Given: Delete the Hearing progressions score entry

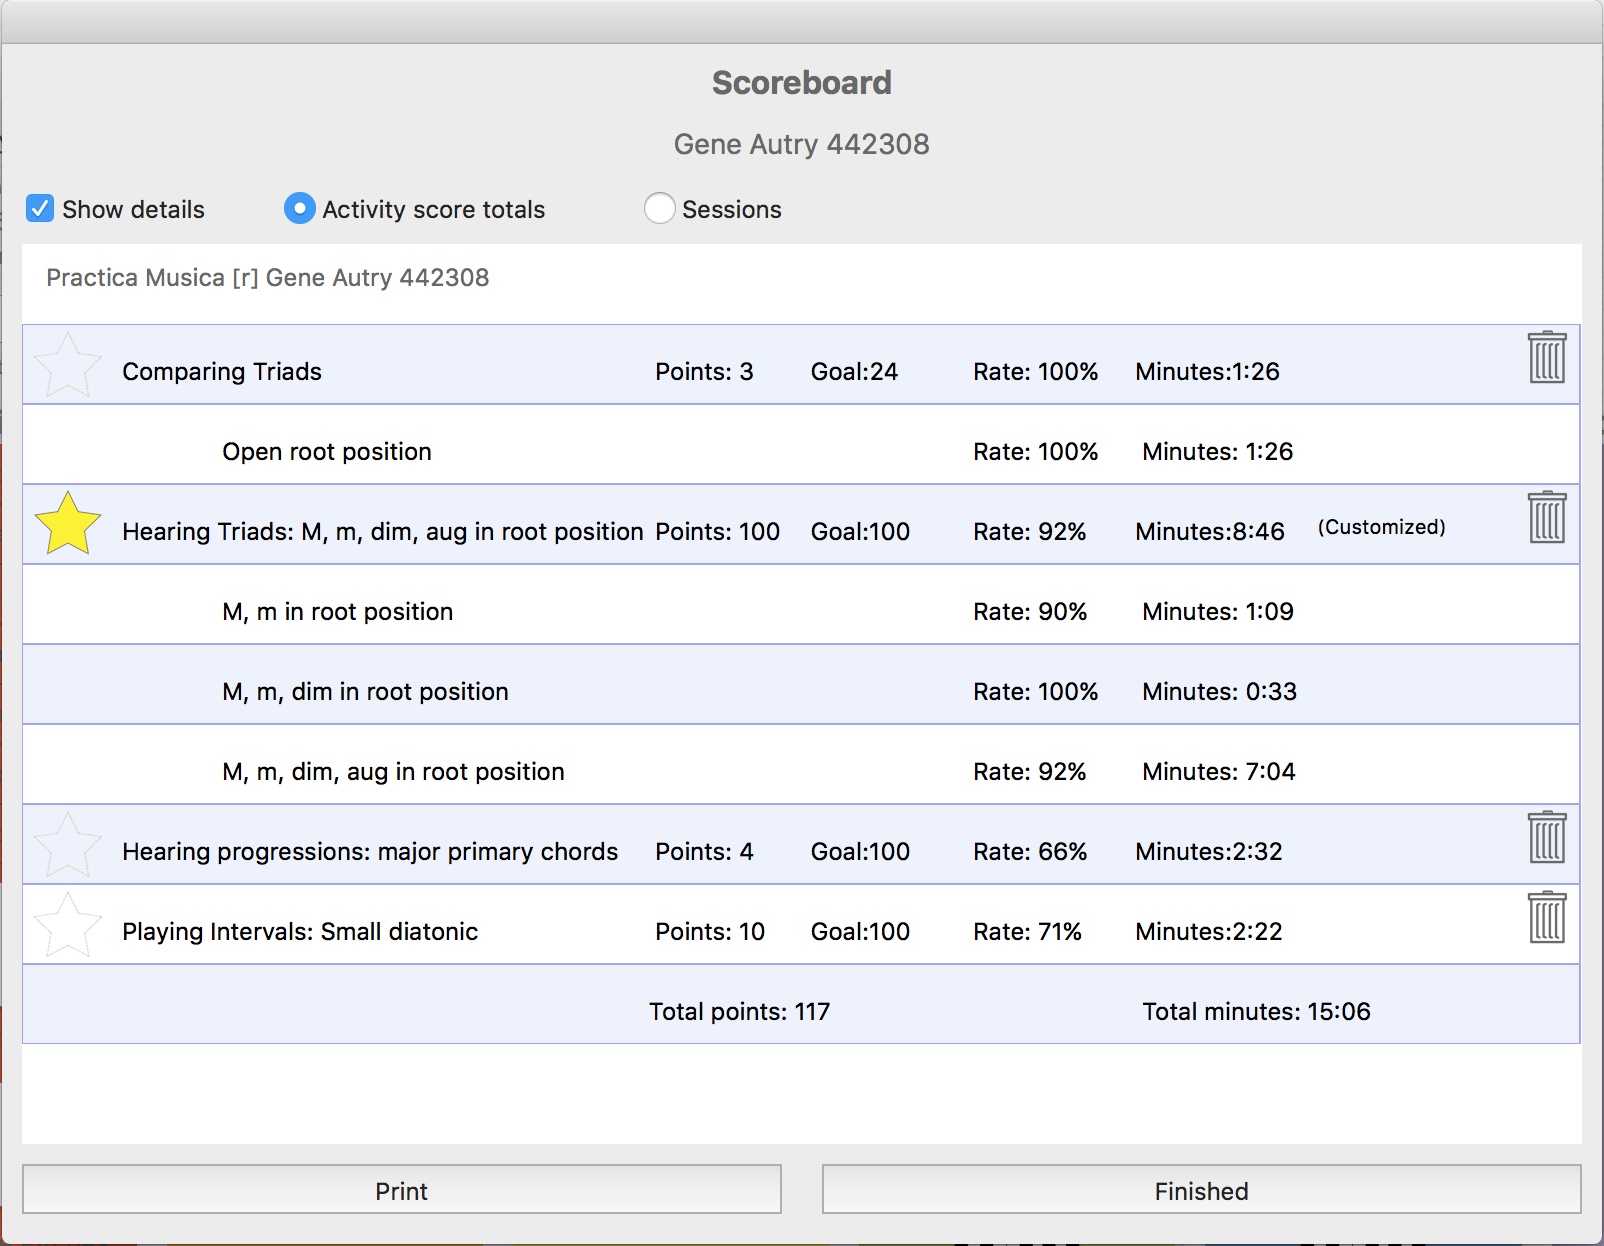Looking at the screenshot, I should click(1547, 837).
